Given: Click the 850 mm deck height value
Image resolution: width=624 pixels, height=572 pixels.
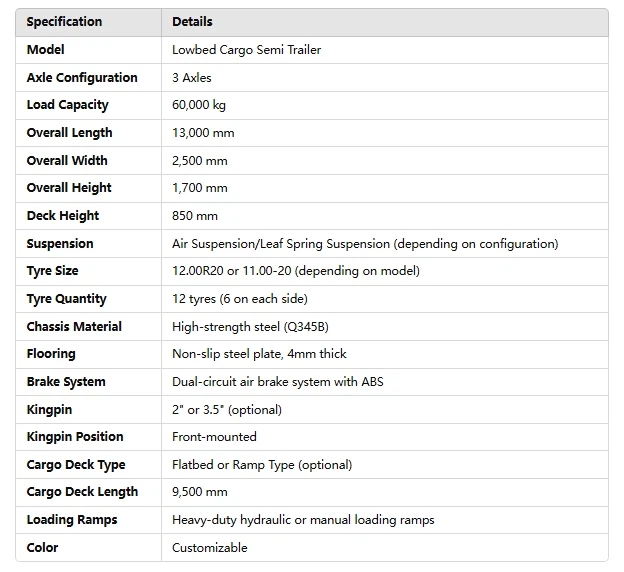Looking at the screenshot, I should point(194,216).
